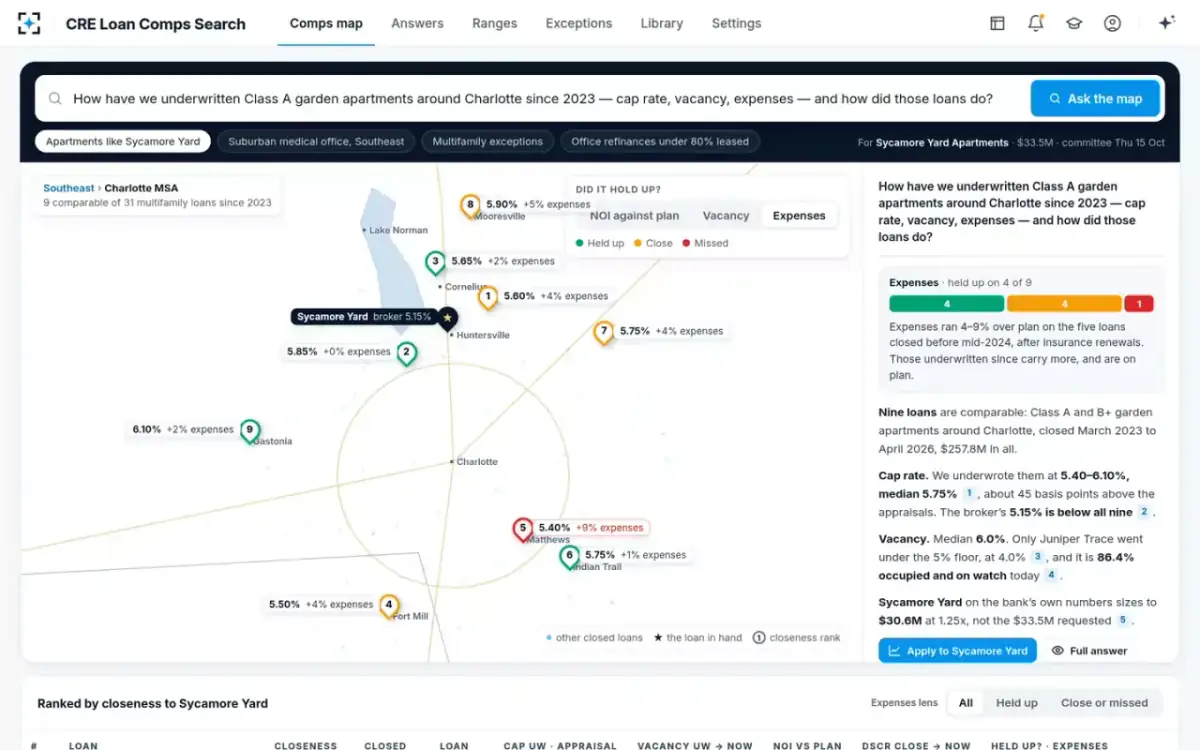Open citation 5 after $33.5M requested
The height and width of the screenshot is (750, 1200).
point(1123,620)
